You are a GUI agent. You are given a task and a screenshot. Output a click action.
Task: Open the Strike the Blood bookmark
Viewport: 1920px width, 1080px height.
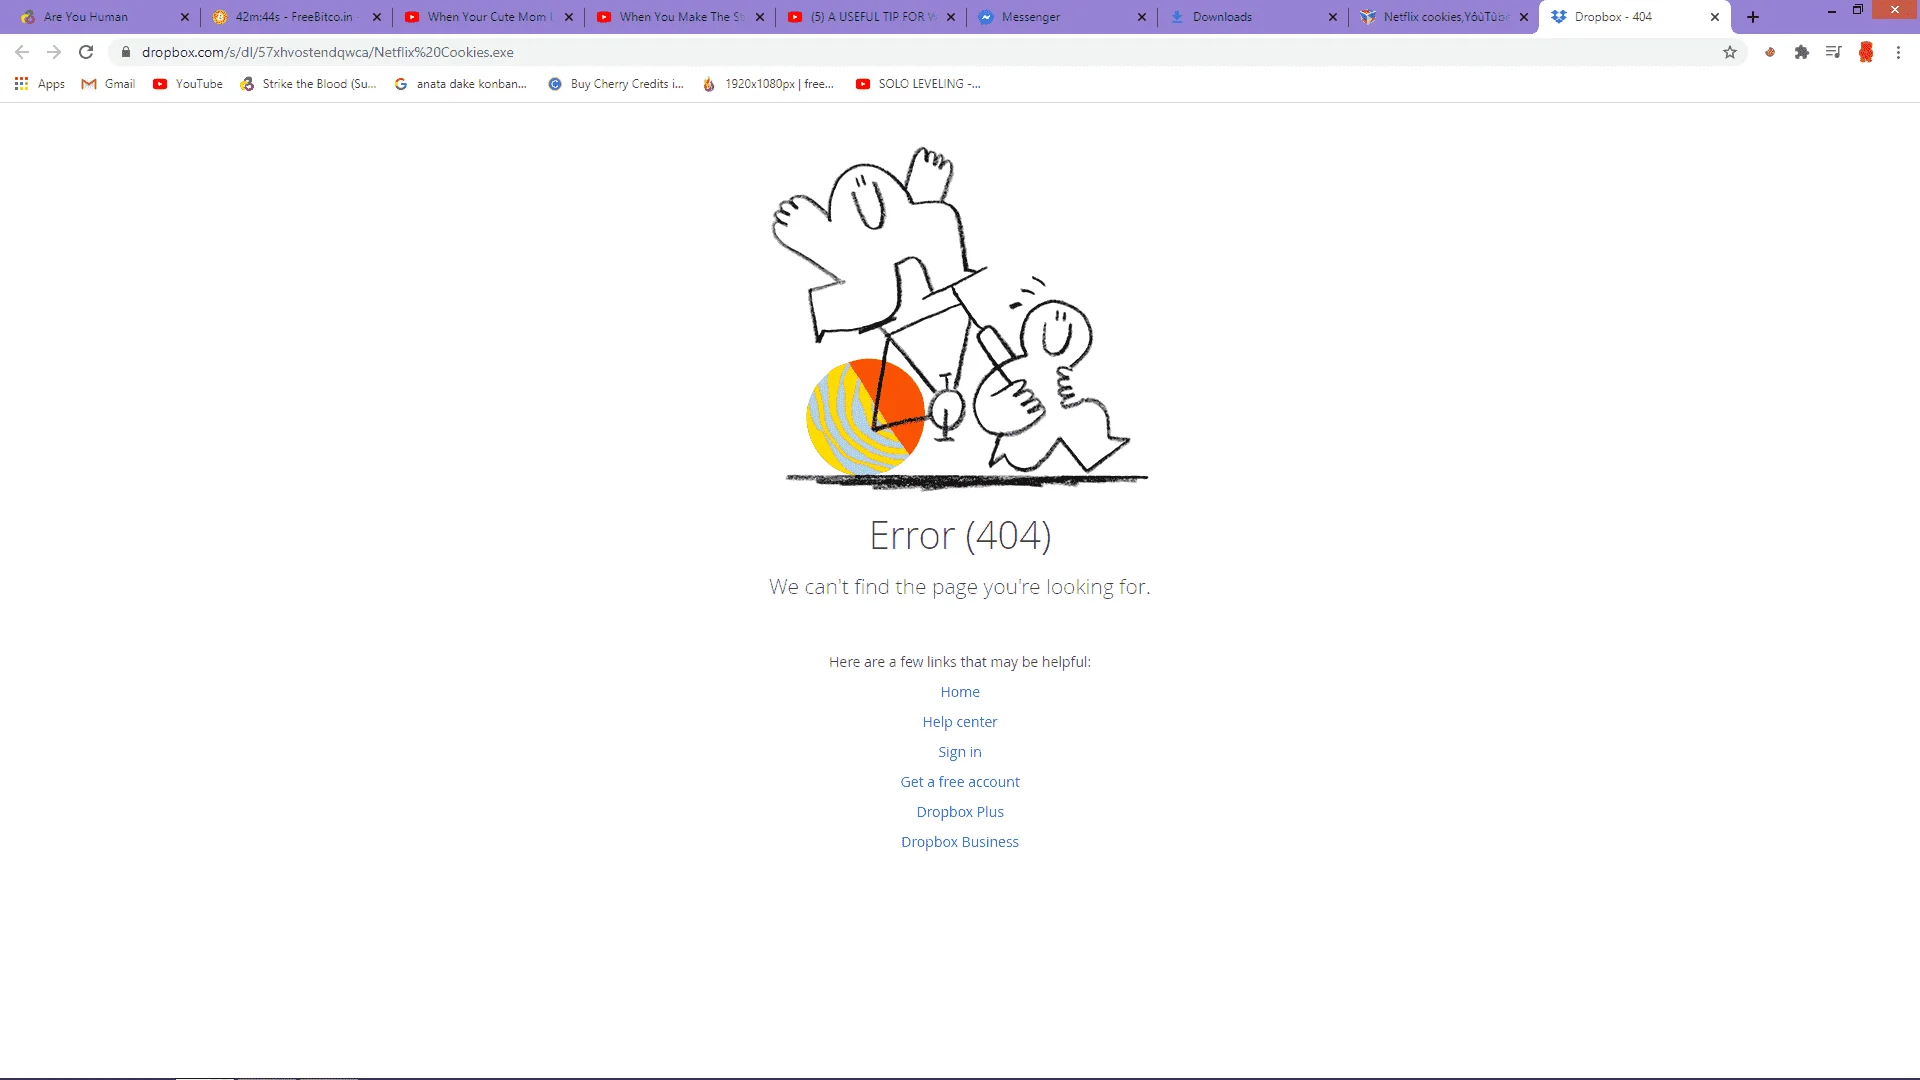pyautogui.click(x=309, y=84)
